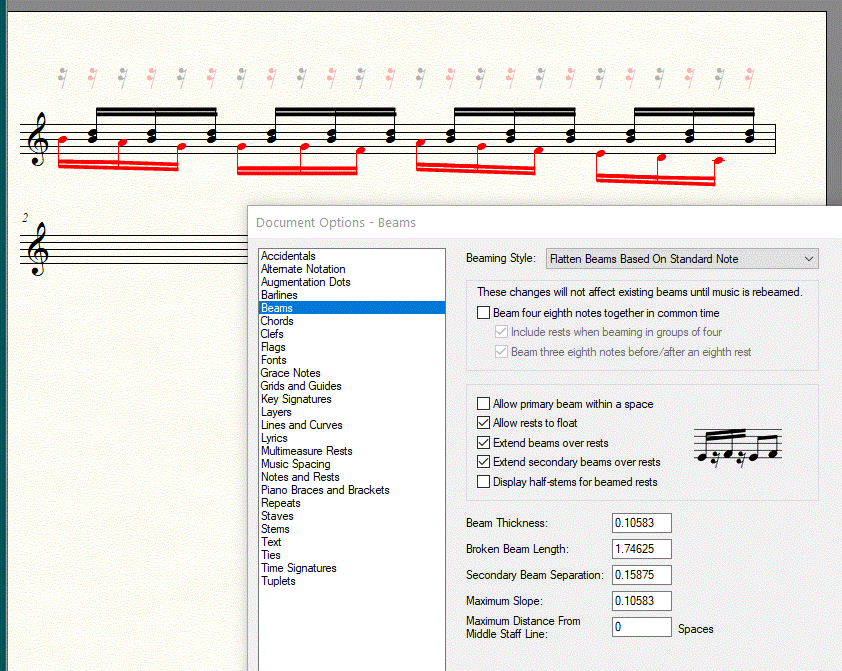Choose Time Signatures from the category list
Screen dimensions: 842x671
pos(298,568)
